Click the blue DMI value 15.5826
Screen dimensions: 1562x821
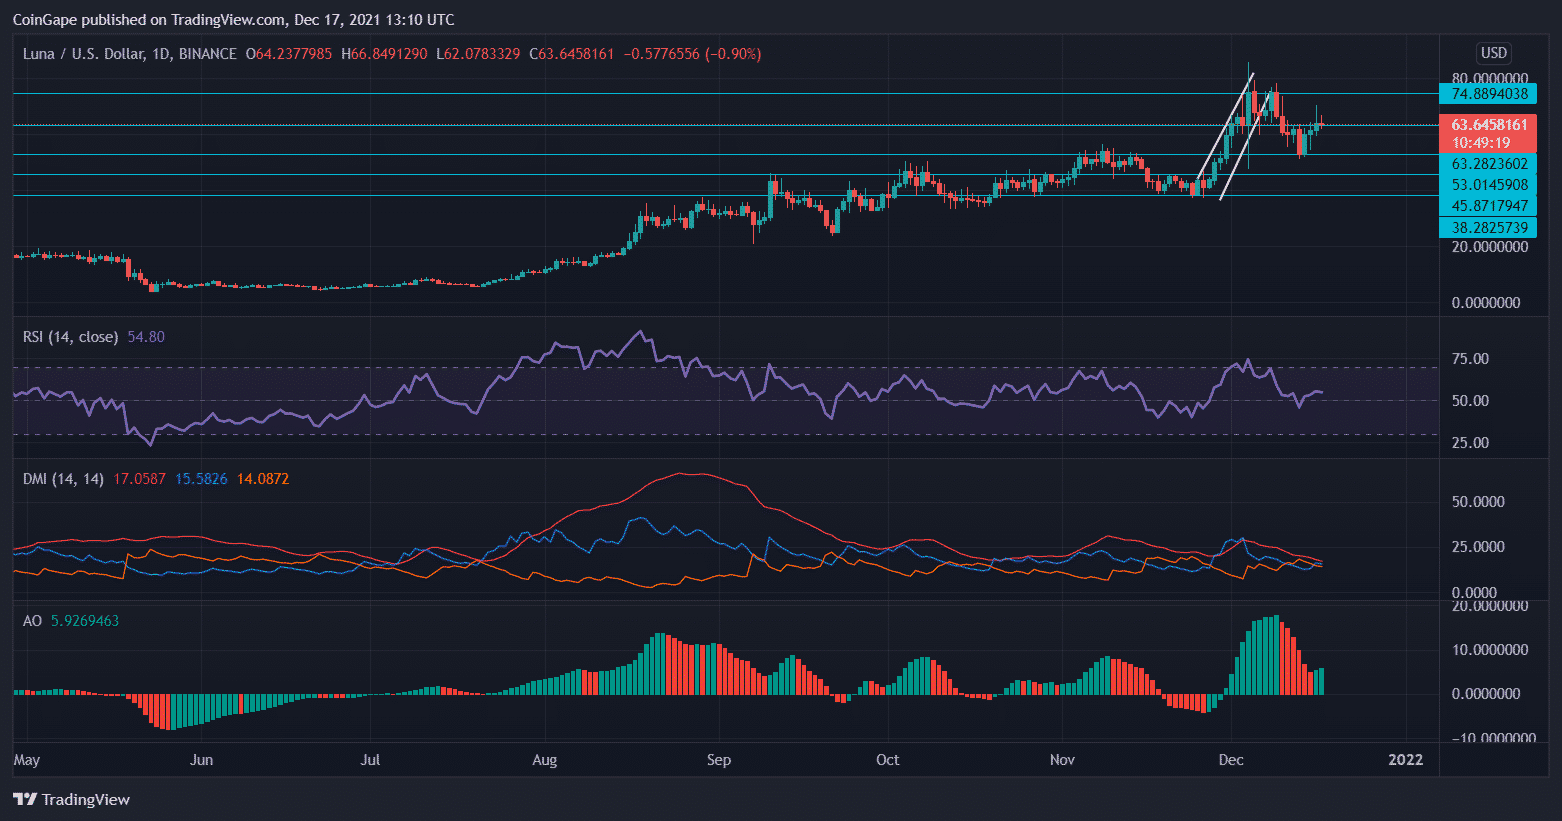pyautogui.click(x=200, y=479)
